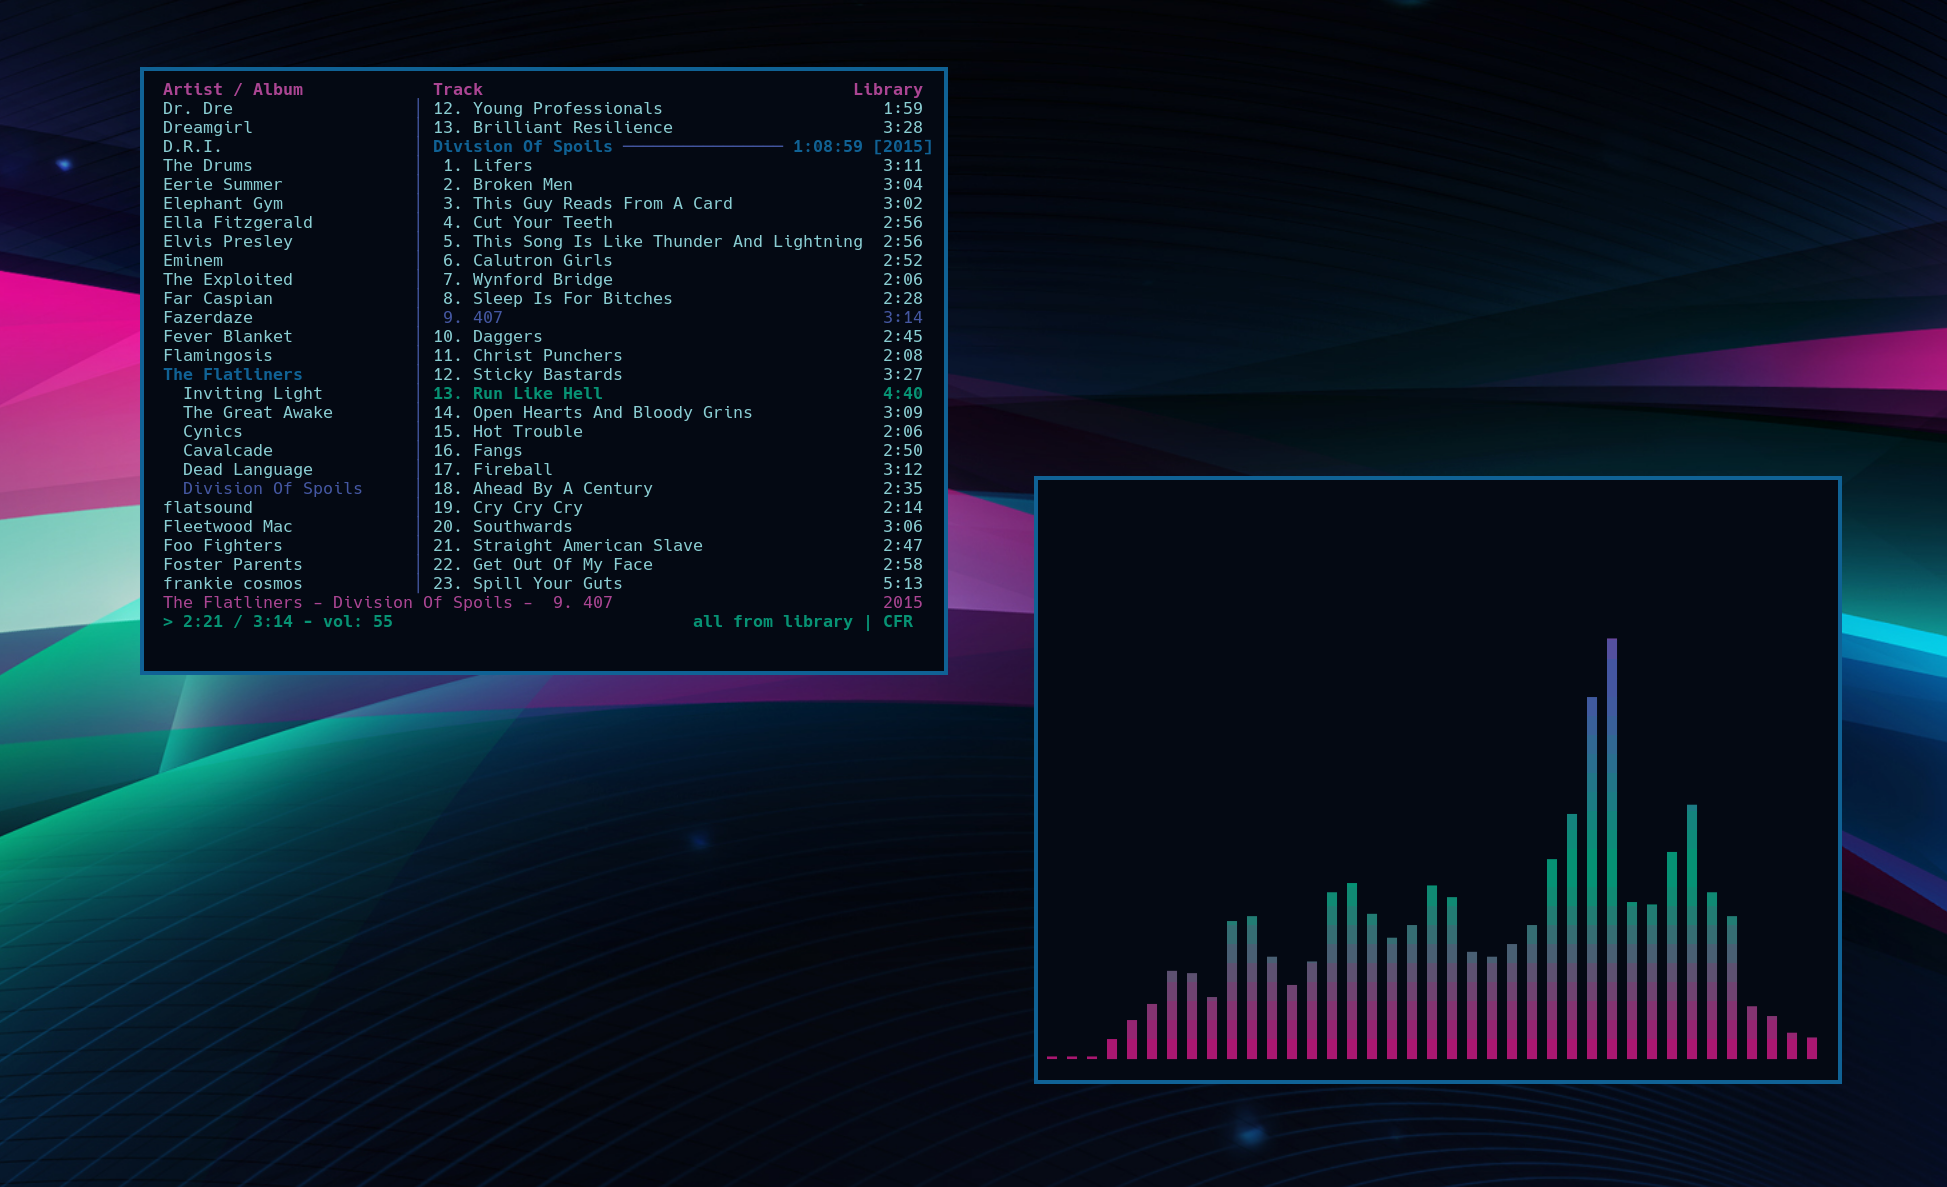The height and width of the screenshot is (1187, 1947).
Task: Click the playback position 2:21 / 3:14
Action: tap(237, 622)
